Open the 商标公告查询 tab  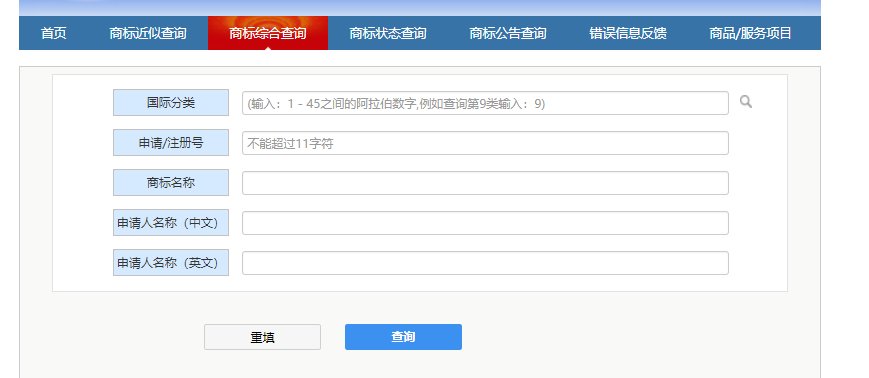[x=508, y=33]
